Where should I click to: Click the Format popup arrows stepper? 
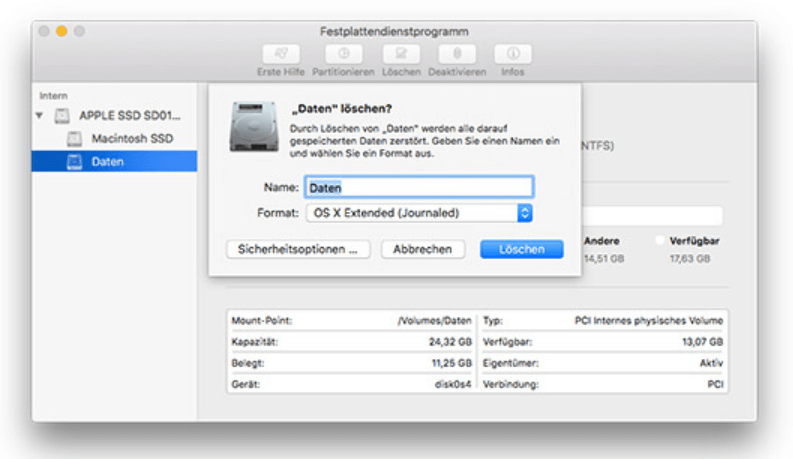click(x=525, y=213)
